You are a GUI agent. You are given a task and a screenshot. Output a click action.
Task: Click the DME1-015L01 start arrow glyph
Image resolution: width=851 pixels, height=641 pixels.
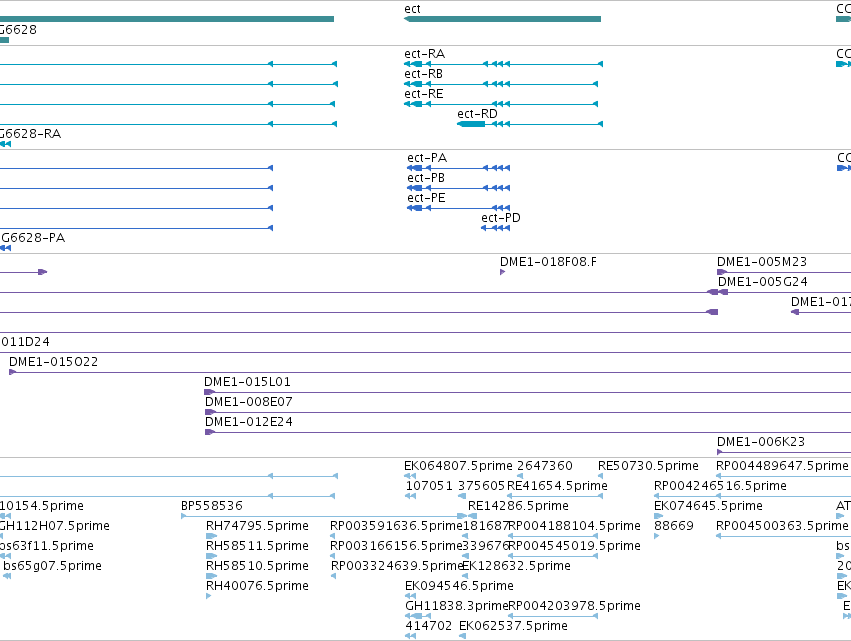point(209,392)
